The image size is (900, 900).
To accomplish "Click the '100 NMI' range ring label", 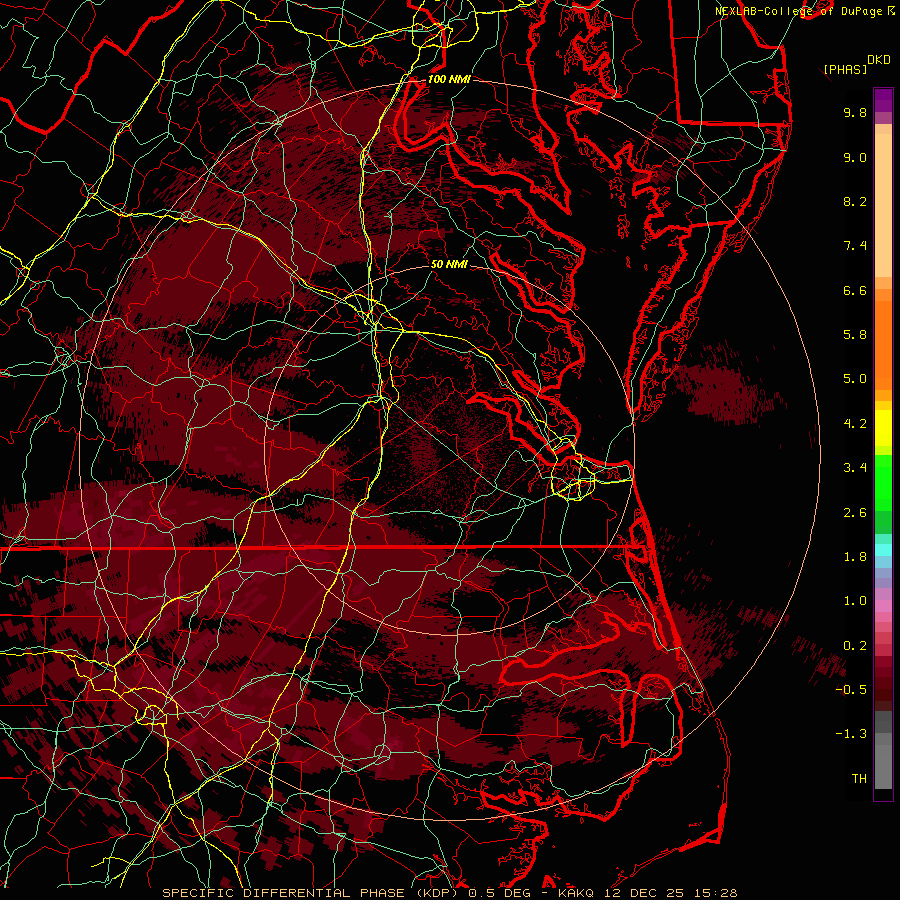I will pos(448,79).
